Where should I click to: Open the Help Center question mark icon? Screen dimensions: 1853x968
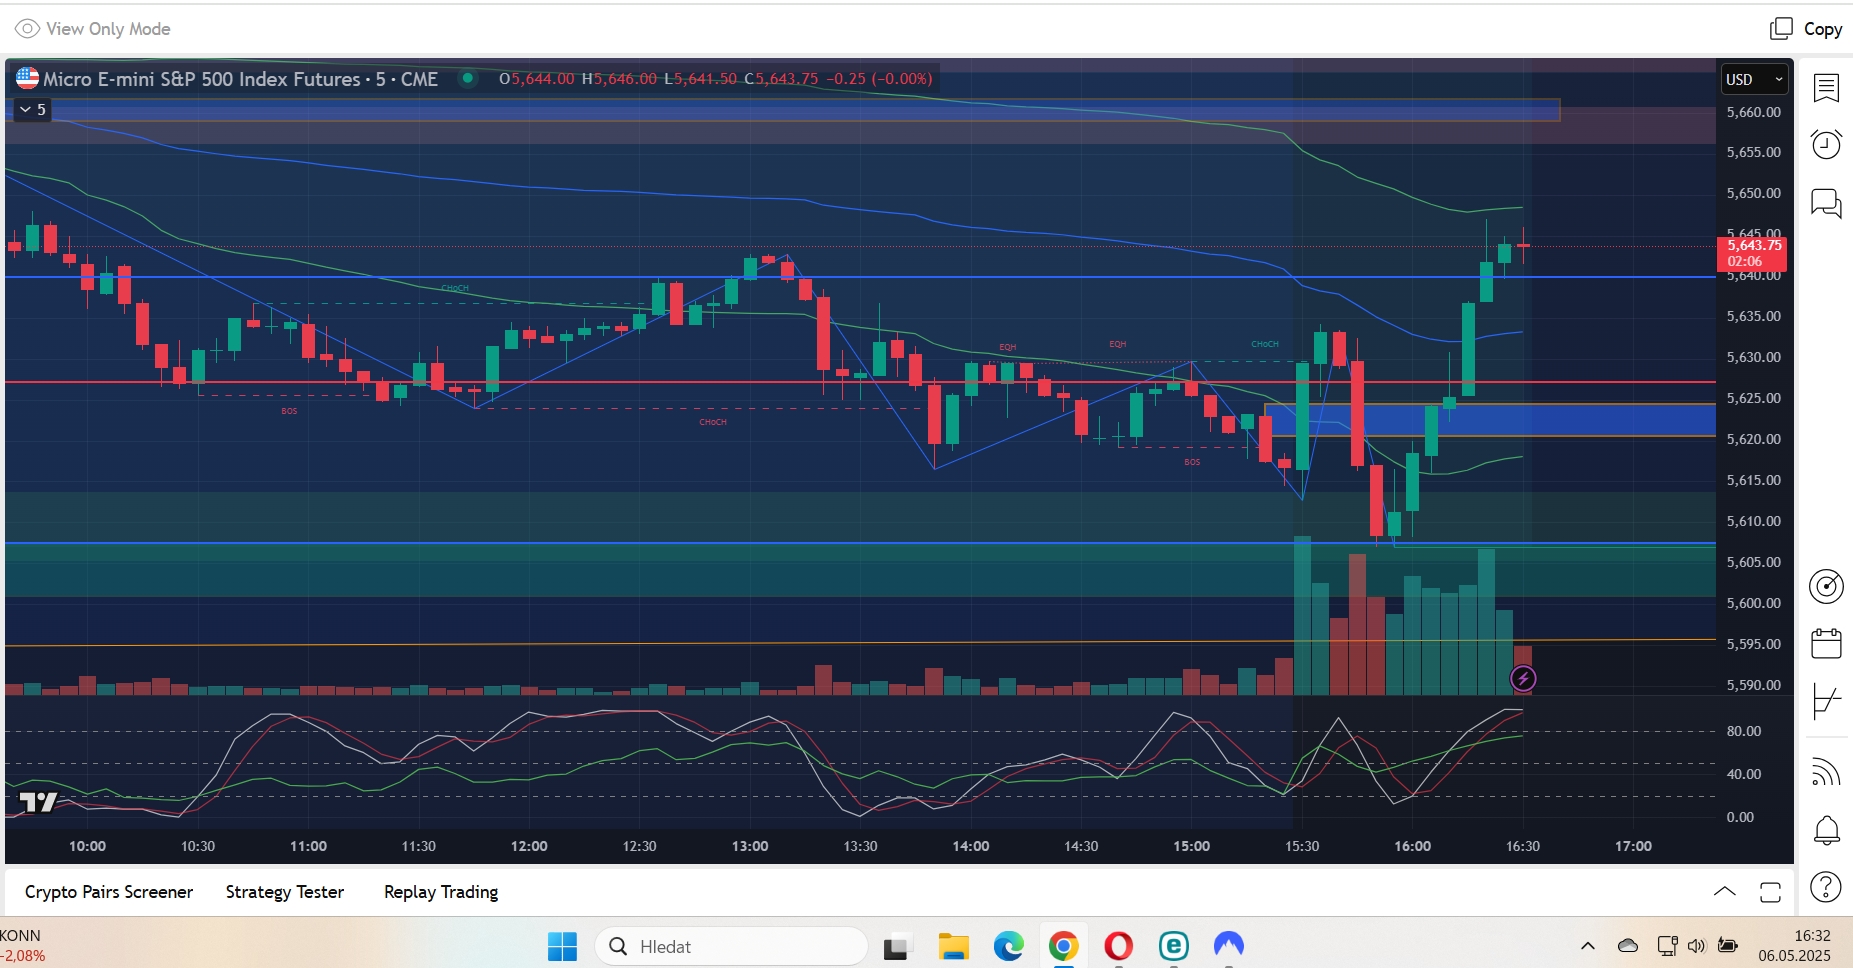(1826, 887)
